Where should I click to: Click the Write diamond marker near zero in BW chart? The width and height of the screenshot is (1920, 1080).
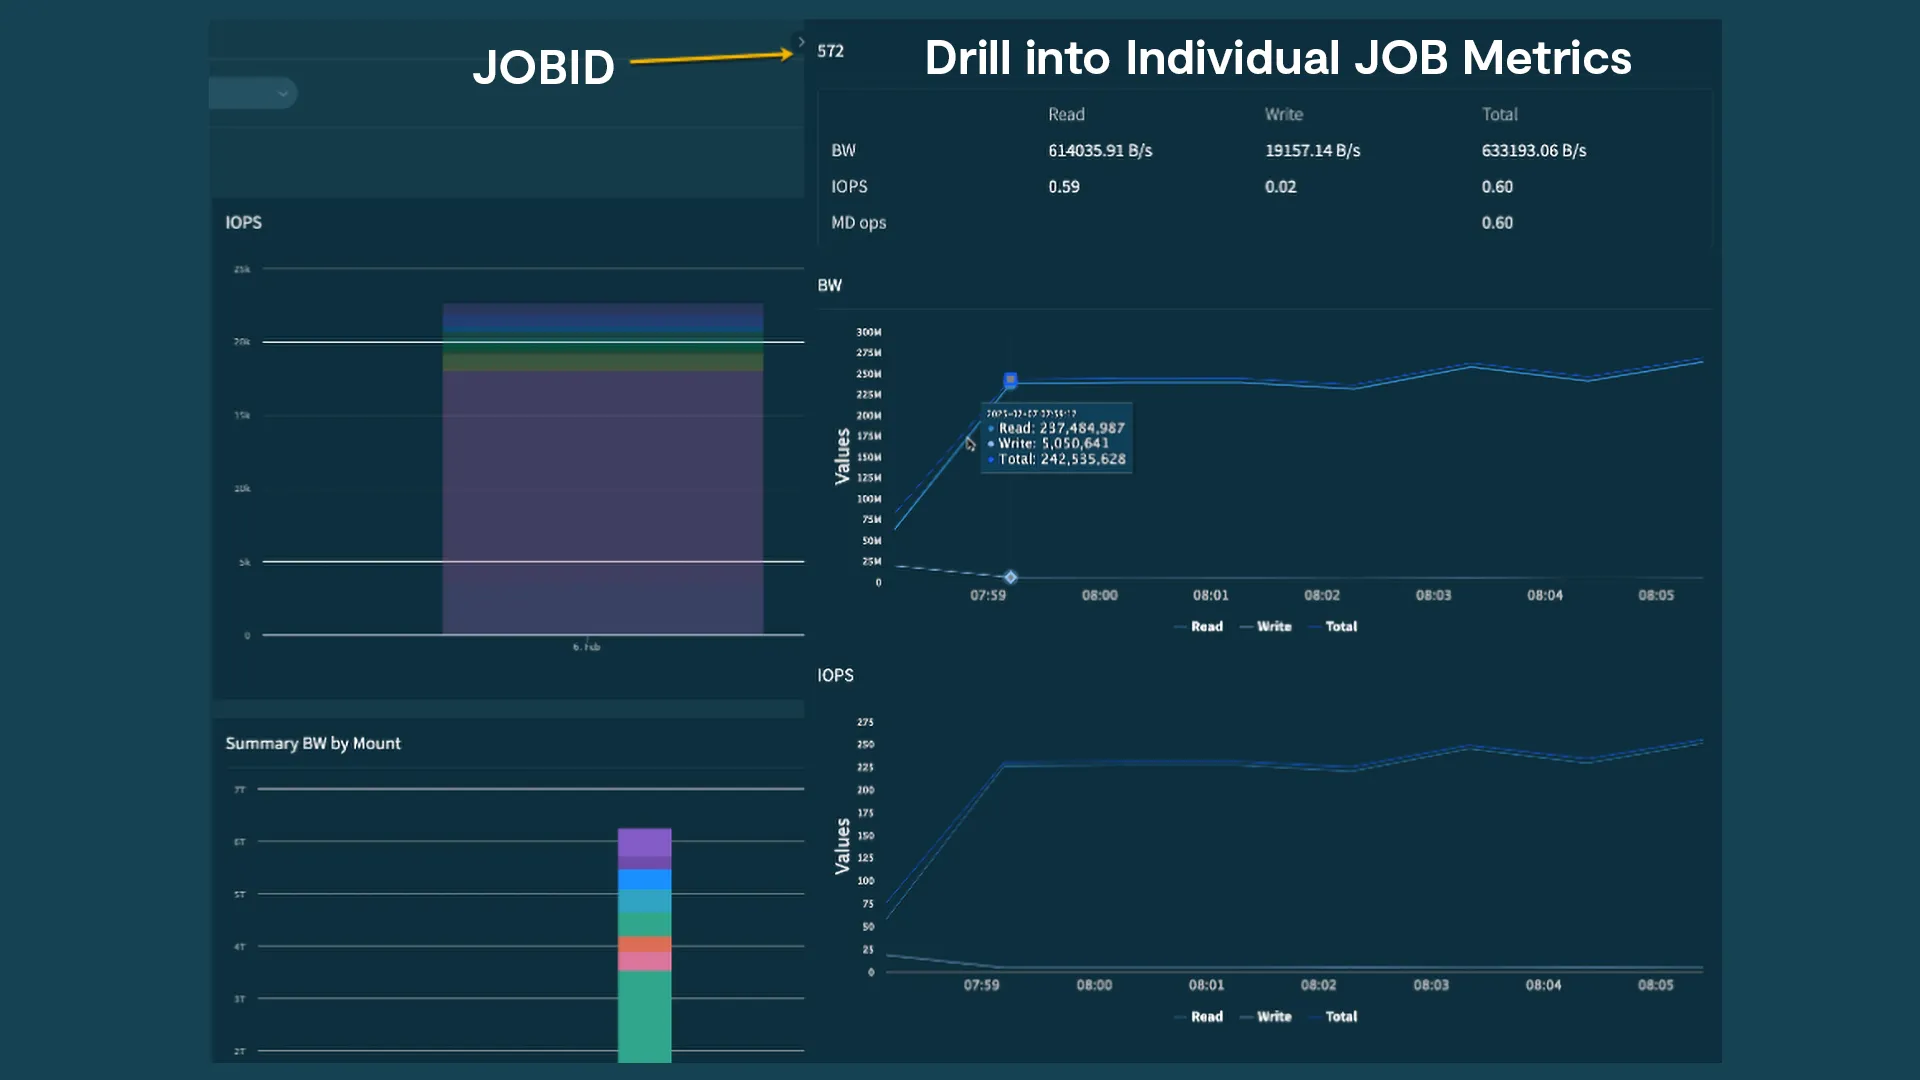(x=1010, y=577)
